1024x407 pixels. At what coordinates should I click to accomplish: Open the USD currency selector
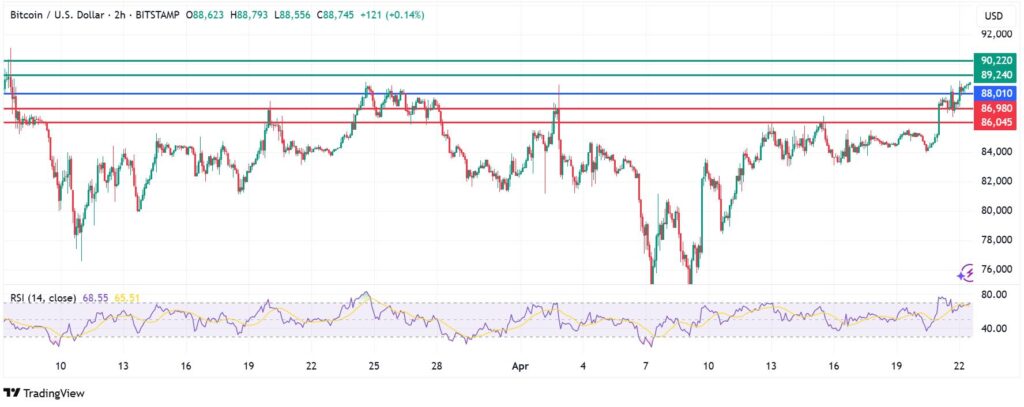(x=993, y=16)
